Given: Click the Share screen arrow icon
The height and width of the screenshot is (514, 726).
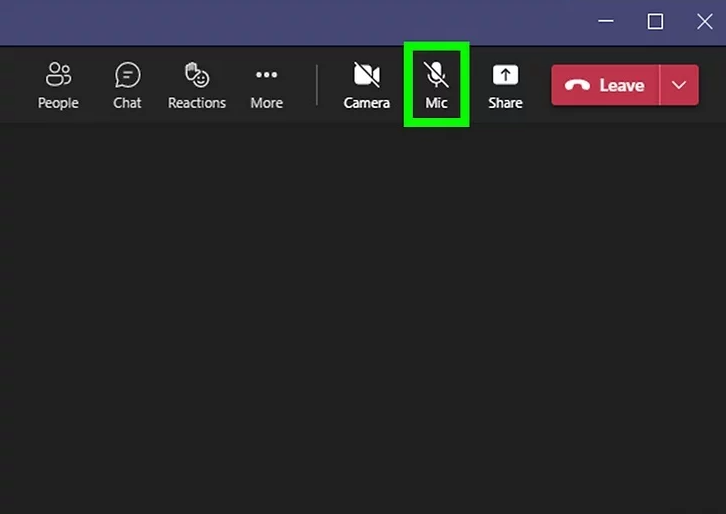Looking at the screenshot, I should (x=505, y=75).
